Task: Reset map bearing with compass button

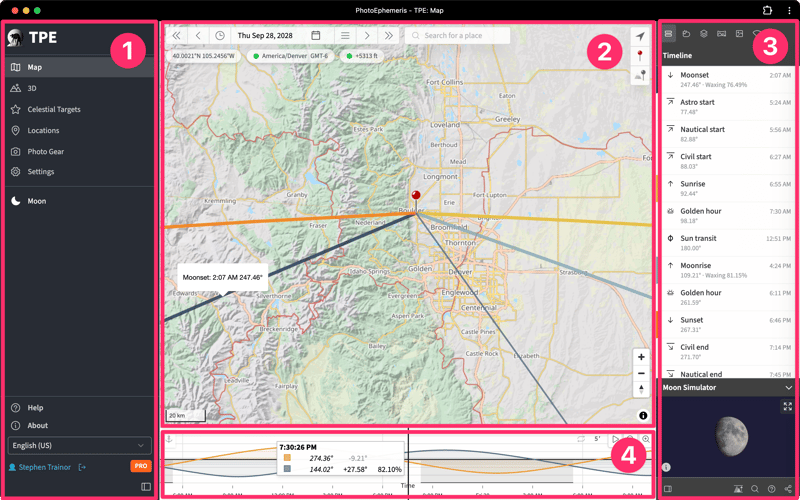Action: 641,390
